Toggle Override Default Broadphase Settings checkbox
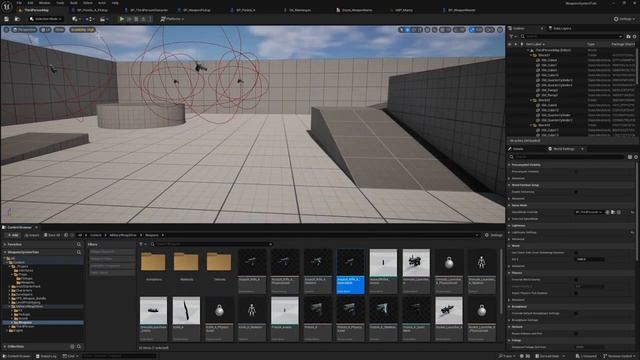The image size is (640, 360). coord(576,313)
